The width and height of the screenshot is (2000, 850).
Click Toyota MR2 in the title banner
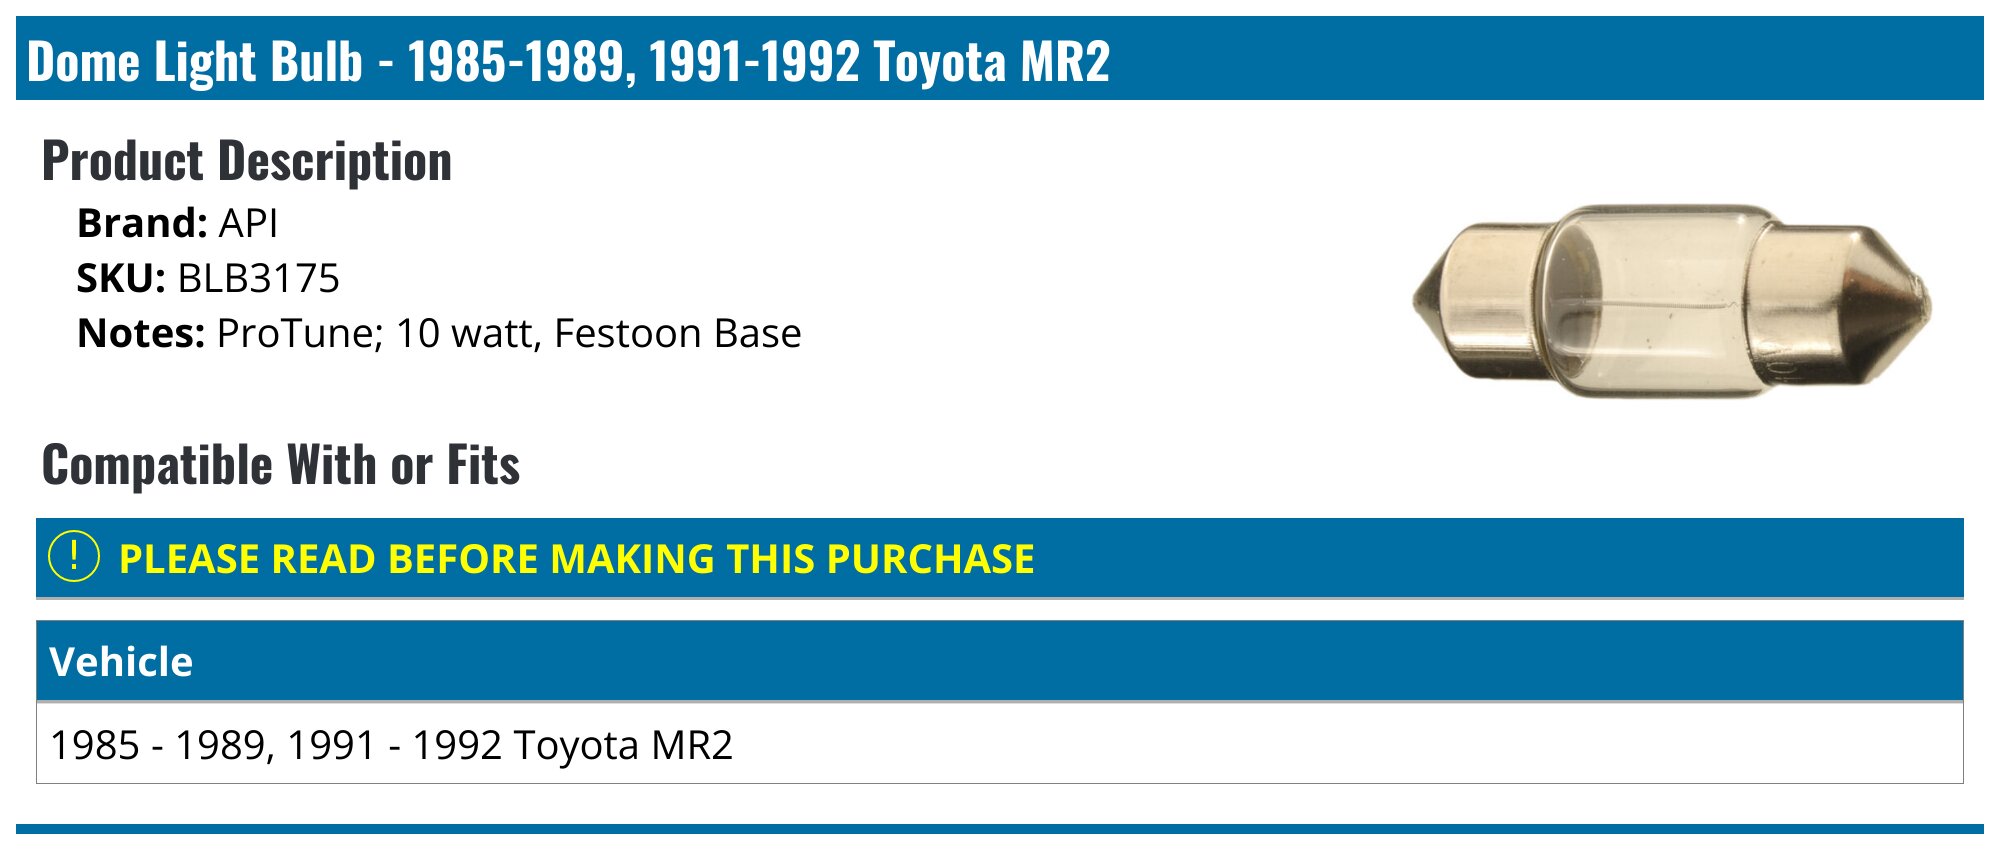[991, 62]
